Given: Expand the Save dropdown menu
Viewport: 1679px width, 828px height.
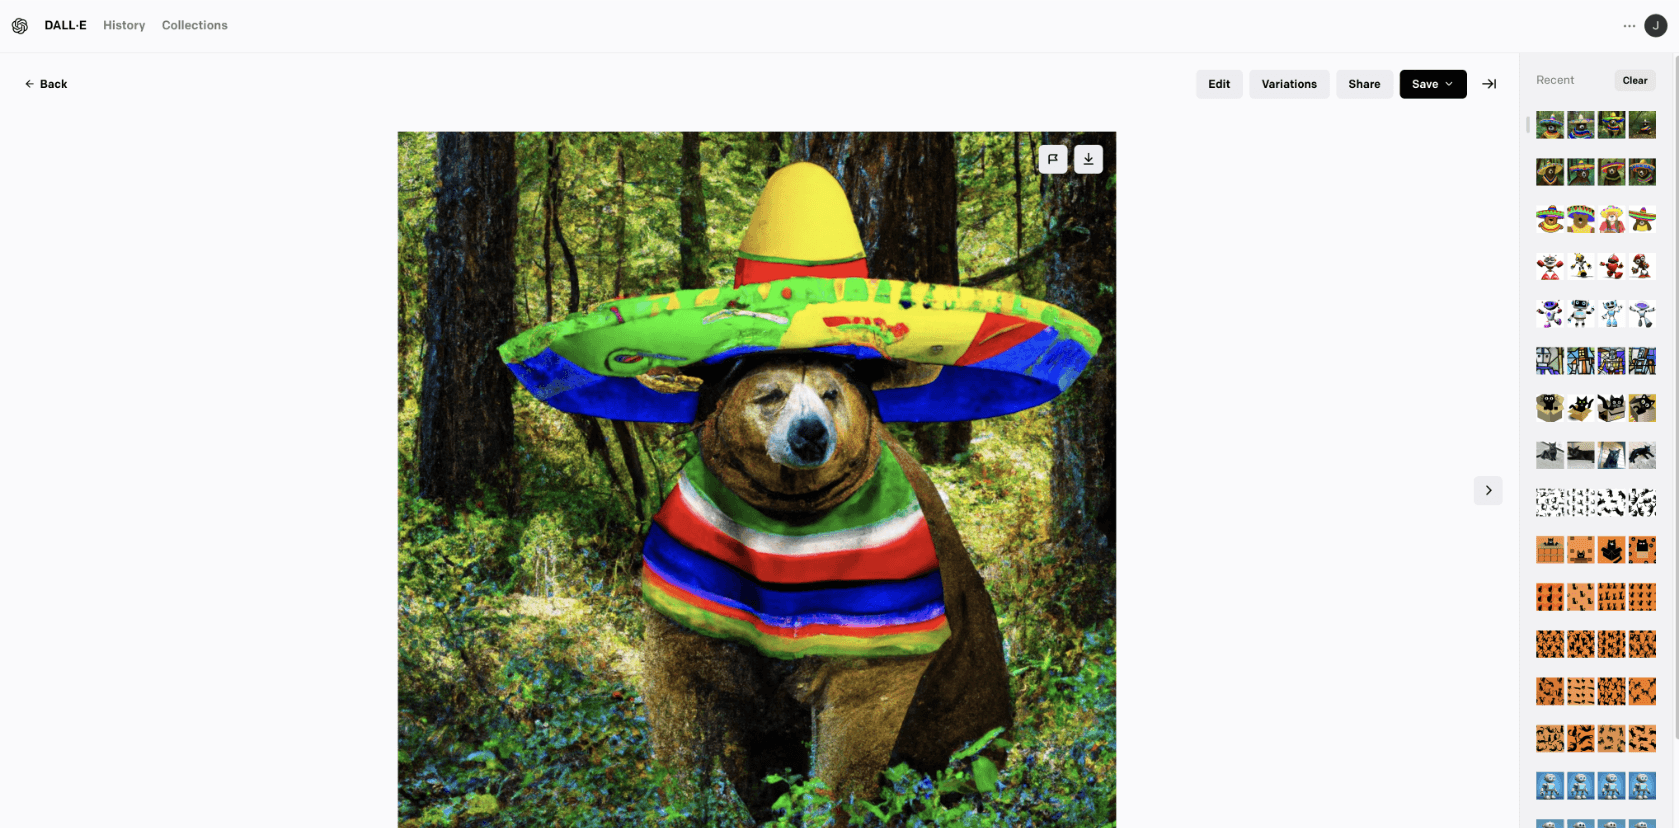Looking at the screenshot, I should (x=1433, y=84).
